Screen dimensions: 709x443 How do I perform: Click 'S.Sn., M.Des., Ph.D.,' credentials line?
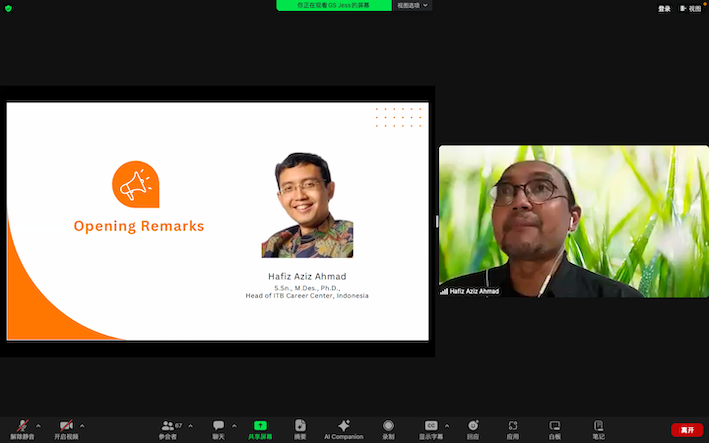coord(307,288)
